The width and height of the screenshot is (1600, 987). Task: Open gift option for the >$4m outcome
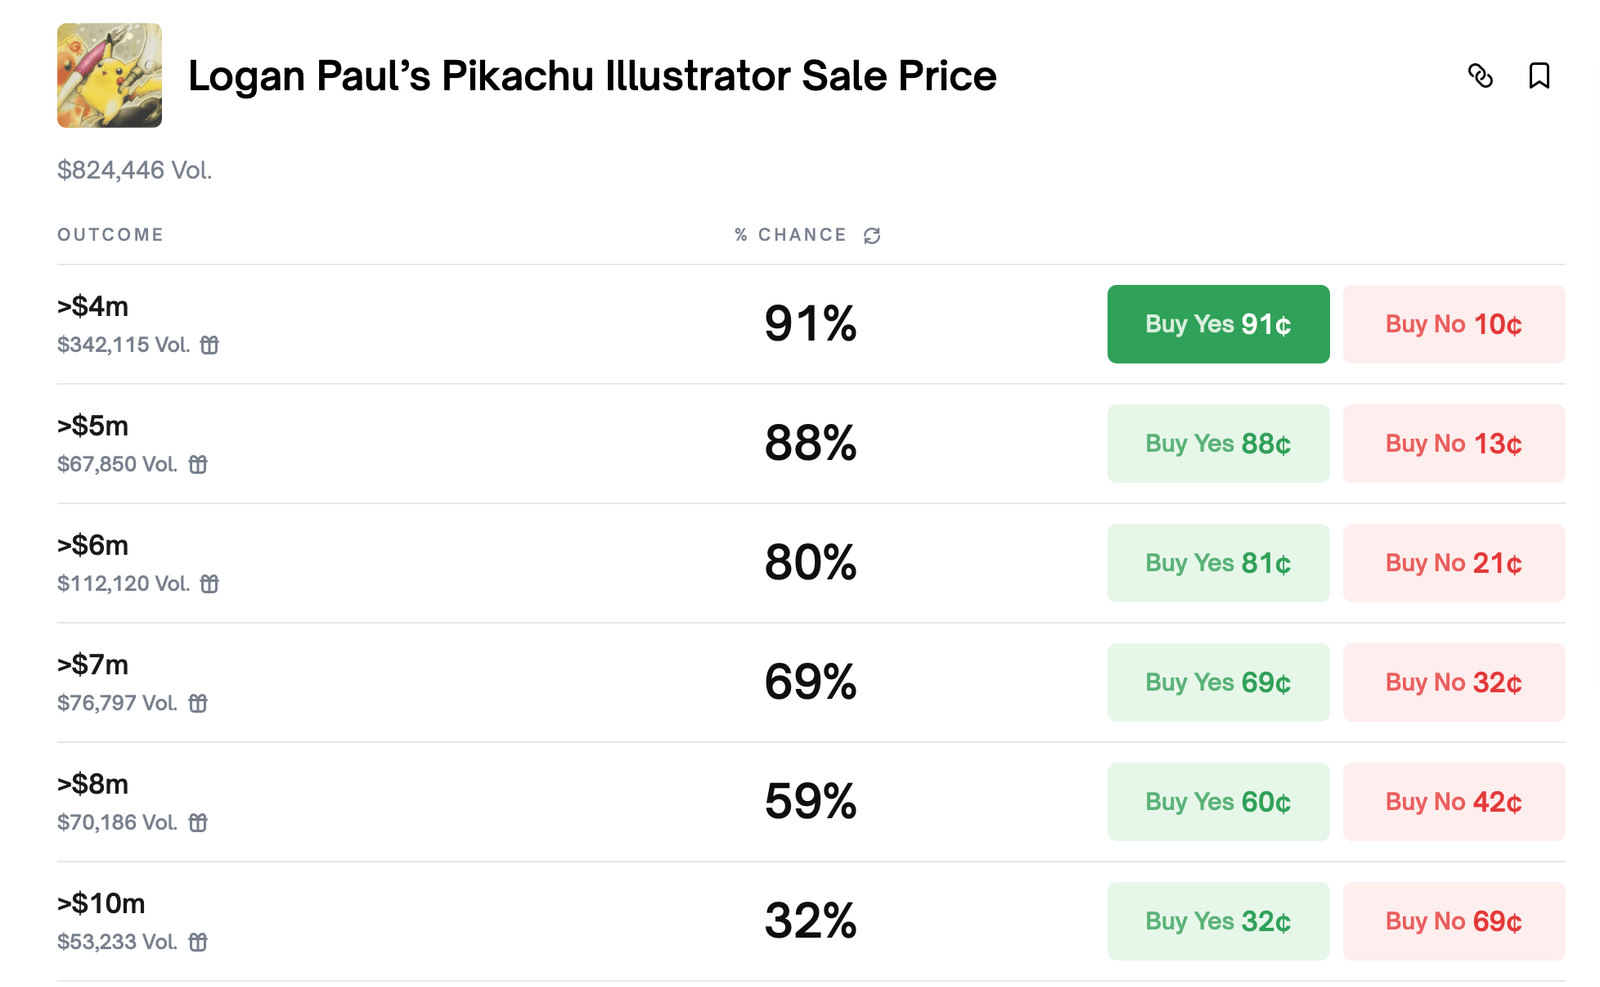[211, 344]
